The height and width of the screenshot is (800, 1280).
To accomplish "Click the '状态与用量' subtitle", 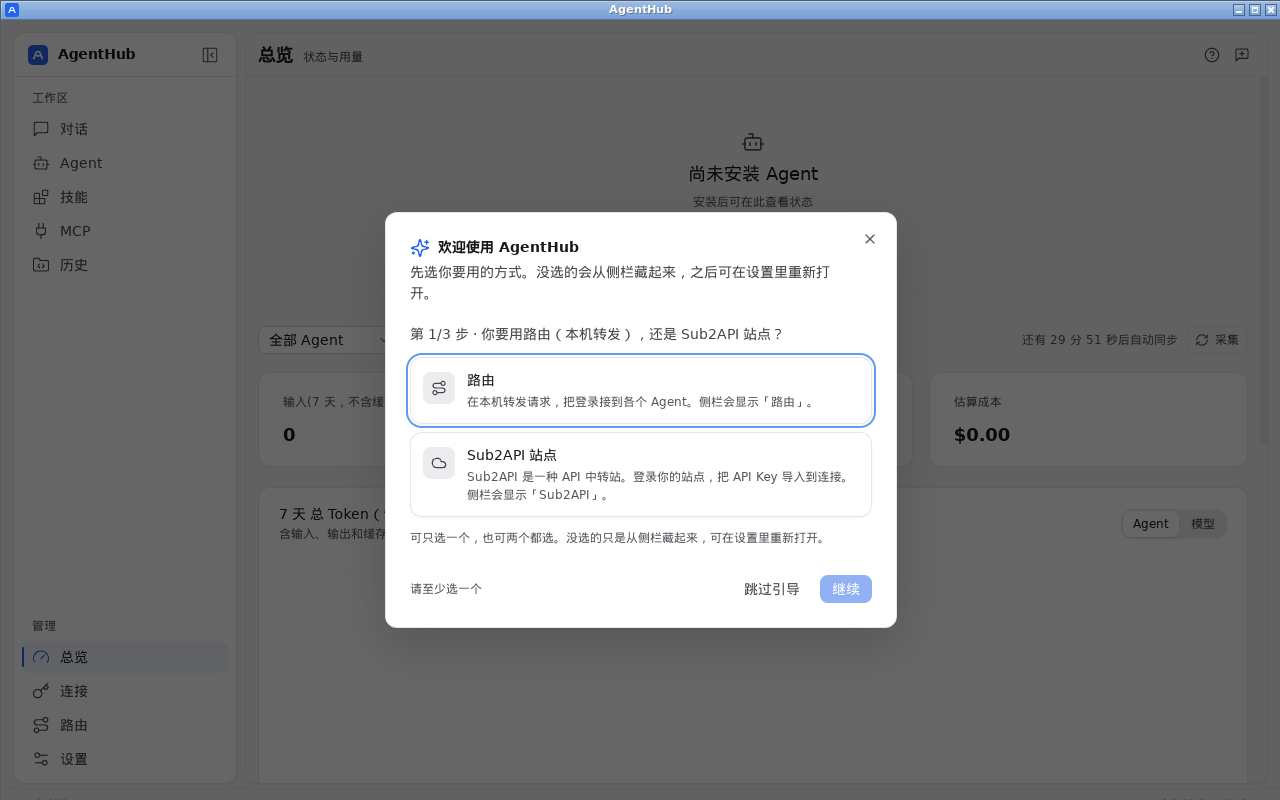I will [x=333, y=57].
